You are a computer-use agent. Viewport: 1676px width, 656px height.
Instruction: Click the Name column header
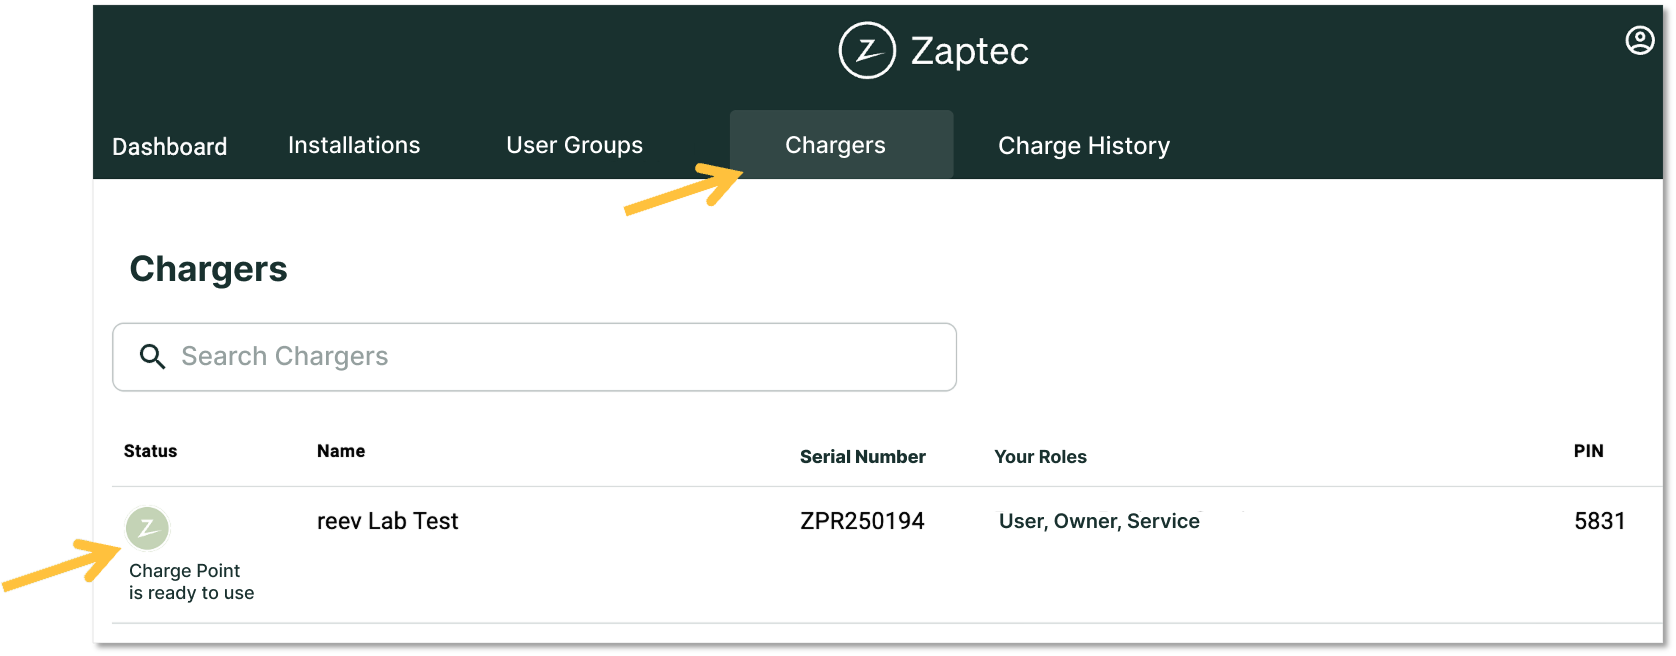341,451
